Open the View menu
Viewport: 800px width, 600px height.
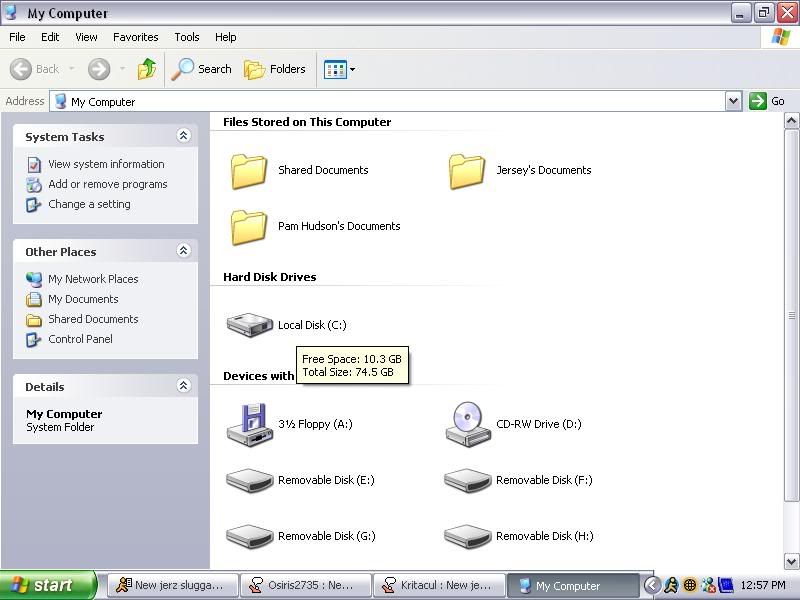click(x=86, y=37)
